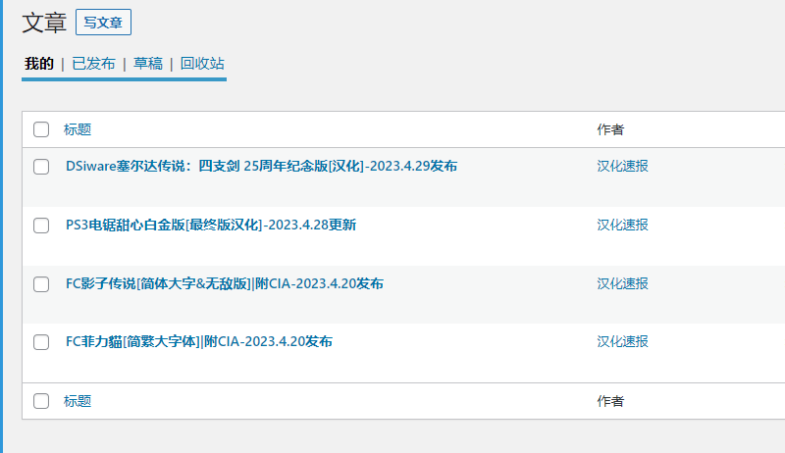Open the PS3电锯甜心白金版 post title
The height and width of the screenshot is (453, 785).
pos(210,225)
